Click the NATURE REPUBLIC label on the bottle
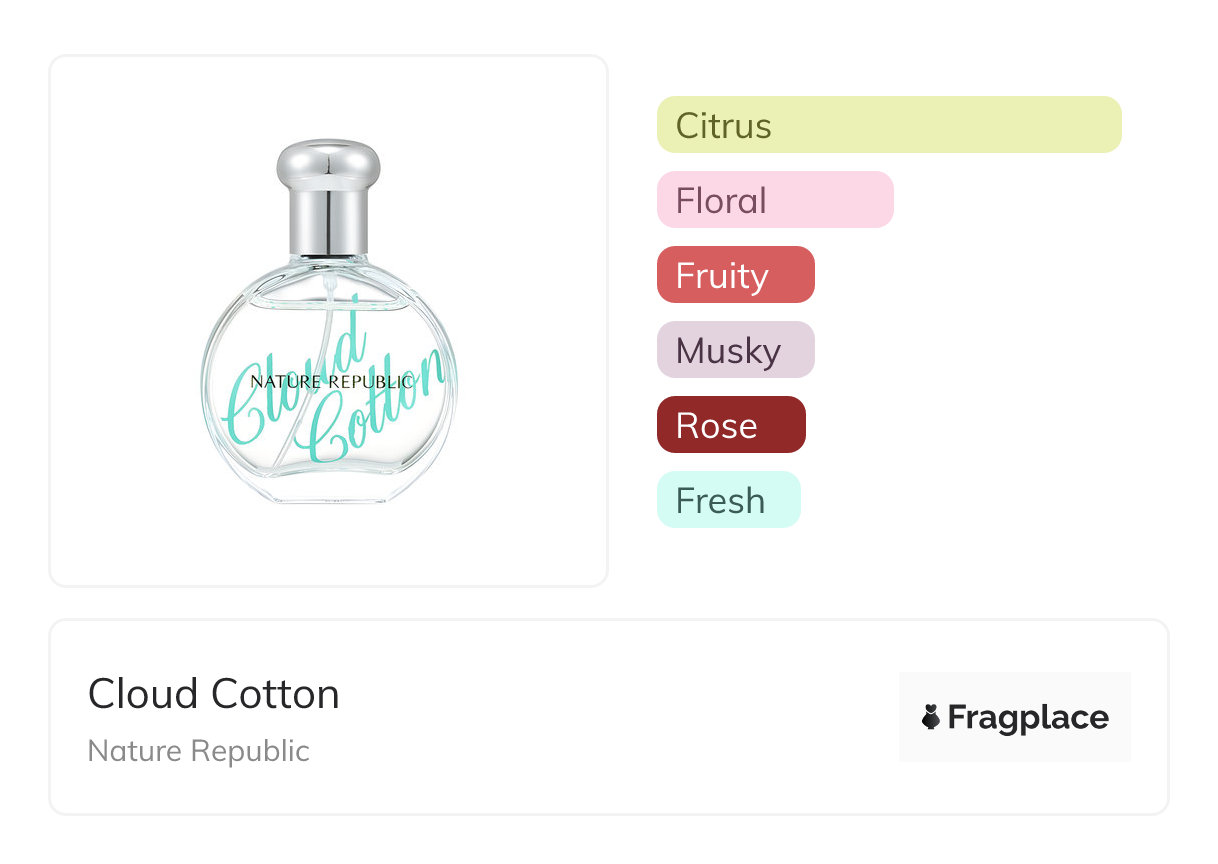This screenshot has height=864, width=1218. click(330, 382)
